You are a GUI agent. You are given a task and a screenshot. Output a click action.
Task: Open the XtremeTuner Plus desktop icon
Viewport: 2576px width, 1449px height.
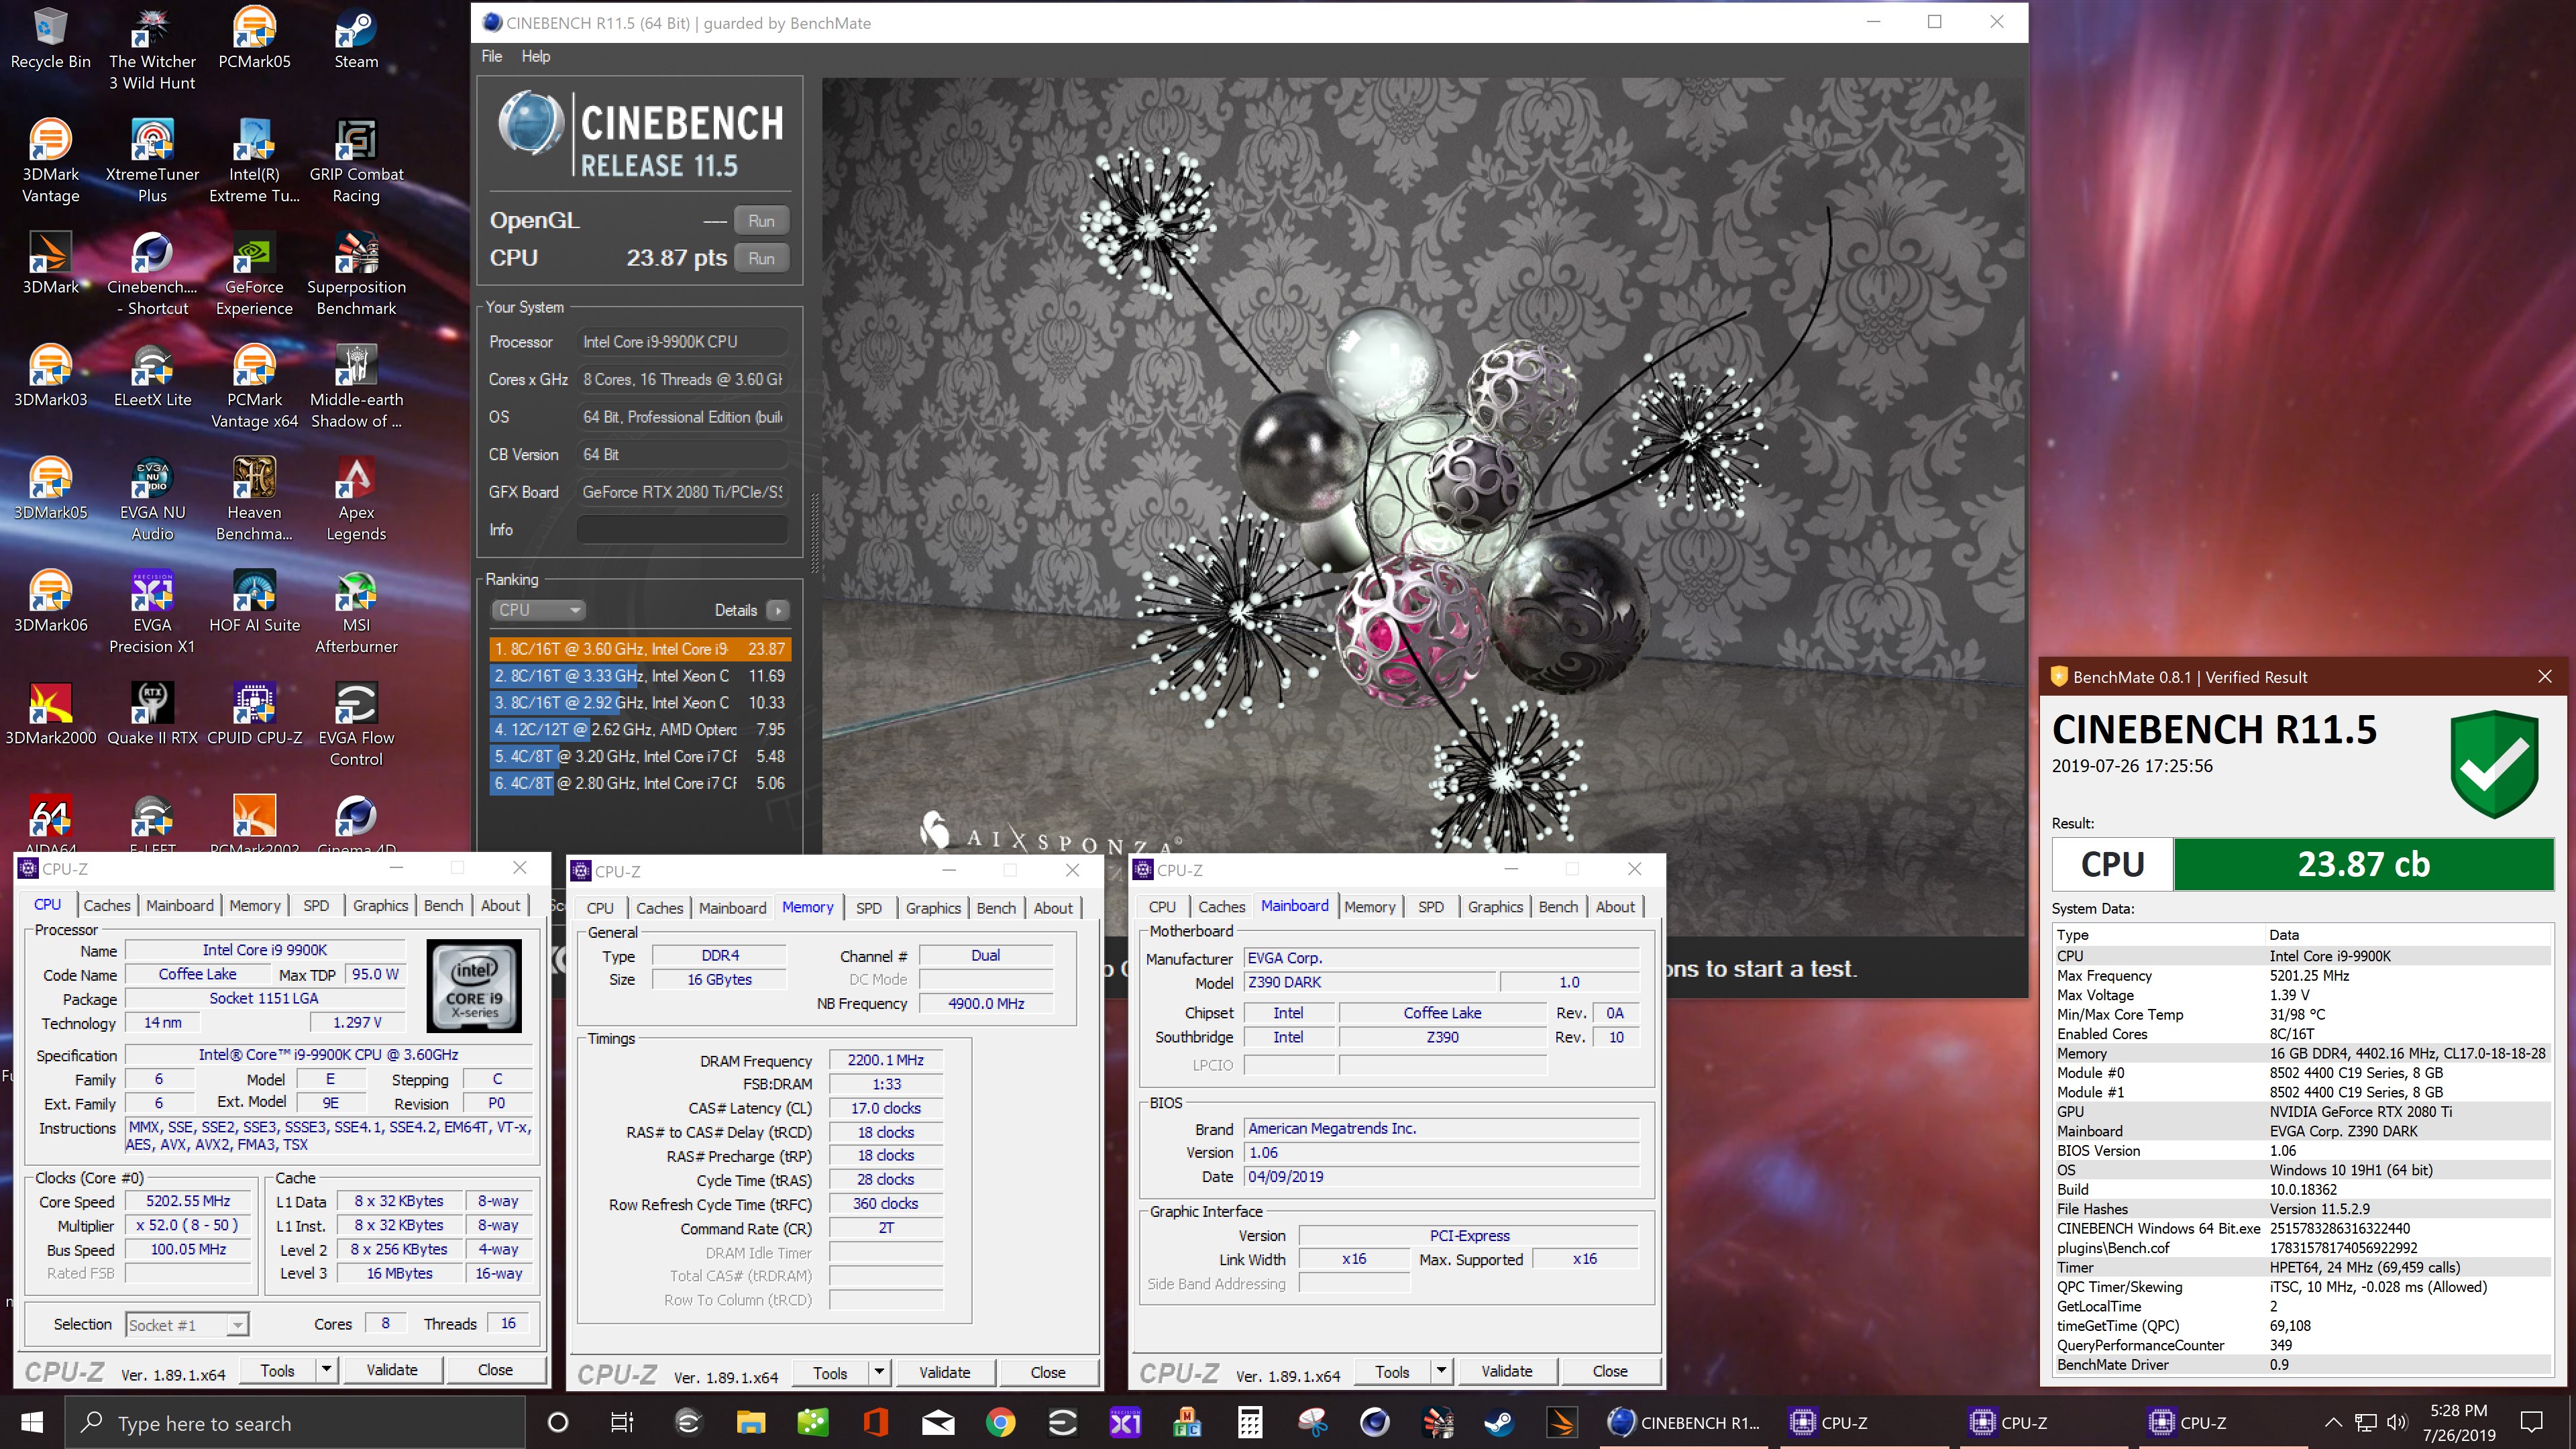coord(152,162)
